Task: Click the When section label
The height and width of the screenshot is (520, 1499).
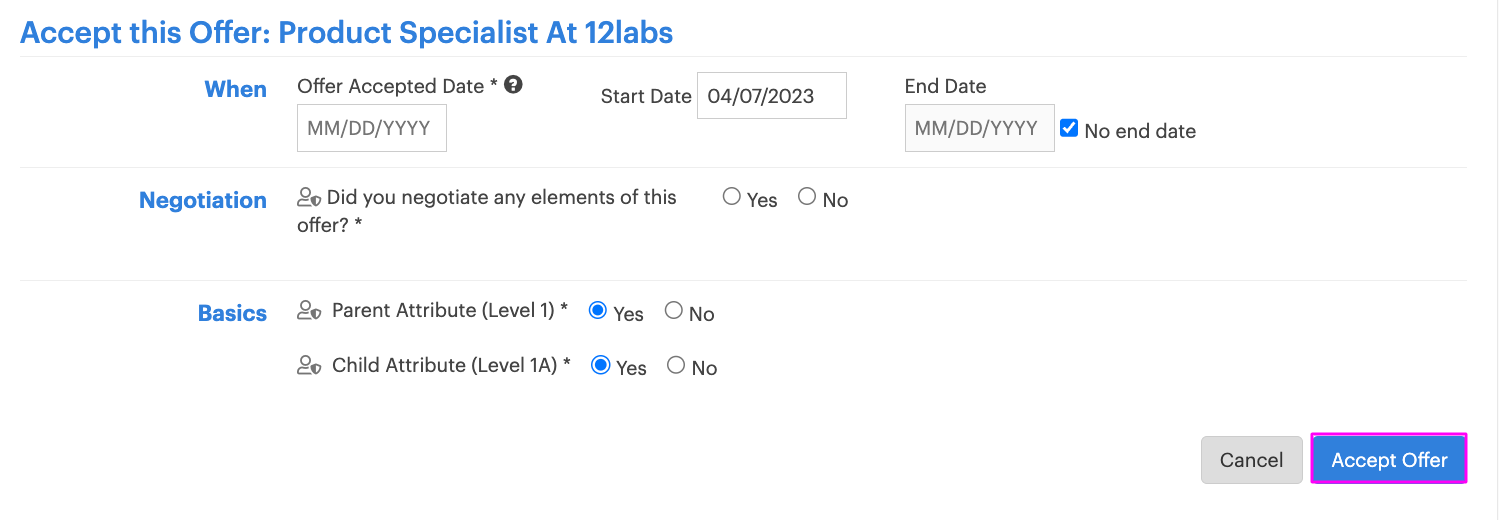Action: pos(236,89)
